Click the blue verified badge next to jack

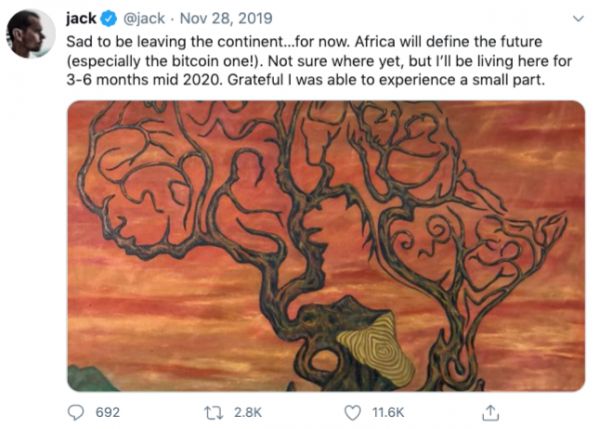coord(109,18)
